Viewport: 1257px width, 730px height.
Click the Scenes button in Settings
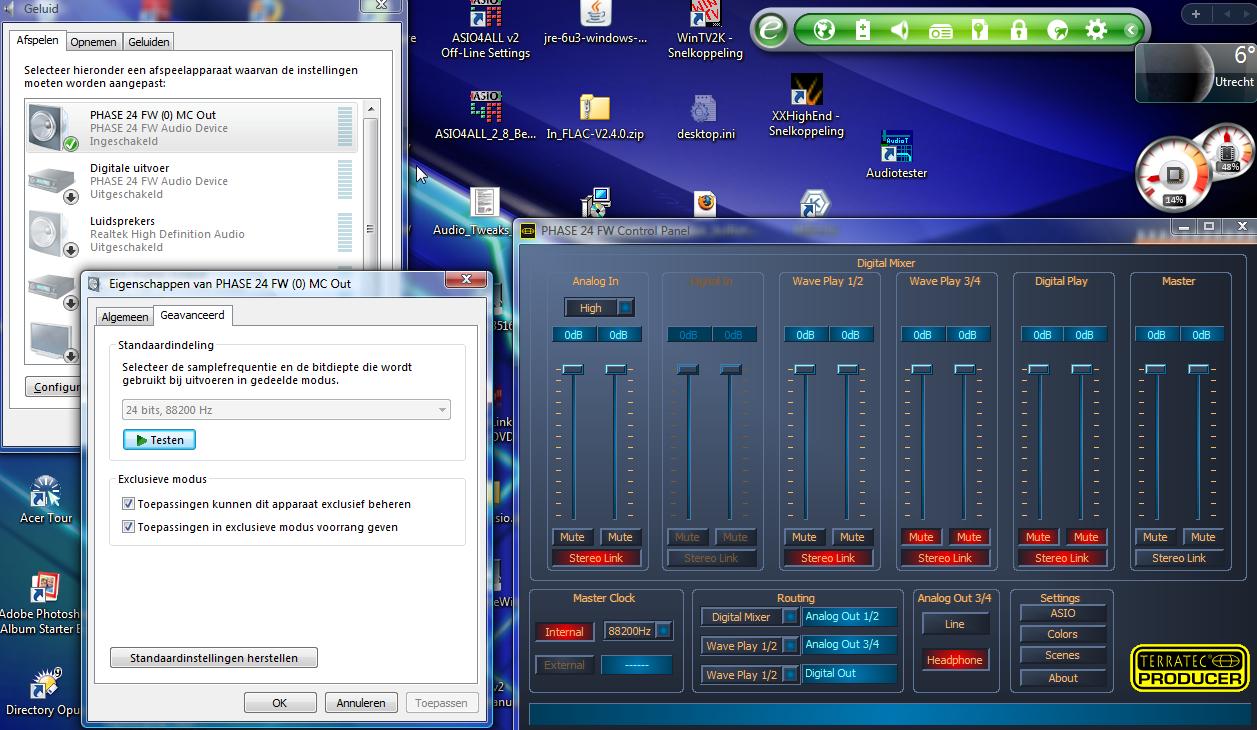(x=1063, y=655)
